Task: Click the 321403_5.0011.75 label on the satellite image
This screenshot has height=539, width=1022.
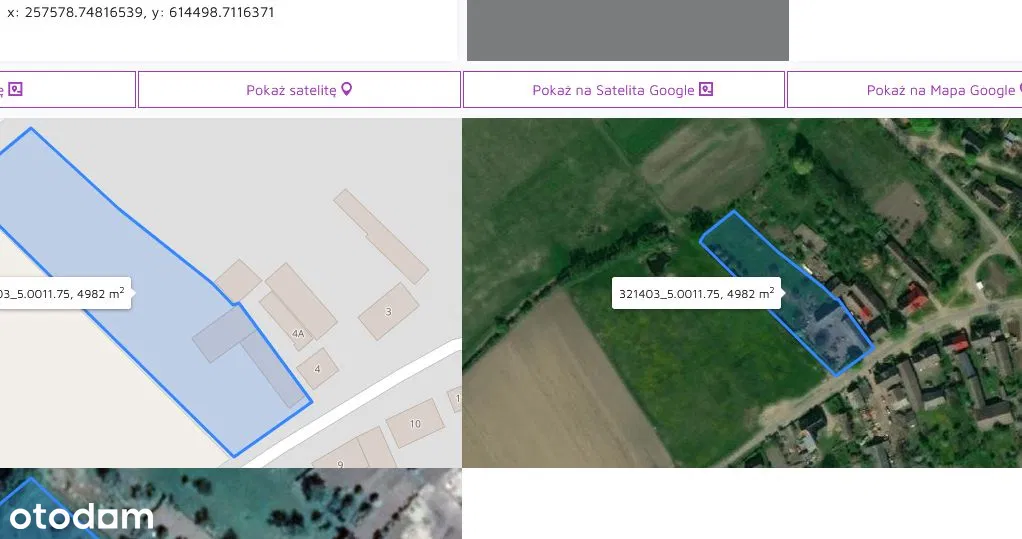Action: (x=696, y=293)
